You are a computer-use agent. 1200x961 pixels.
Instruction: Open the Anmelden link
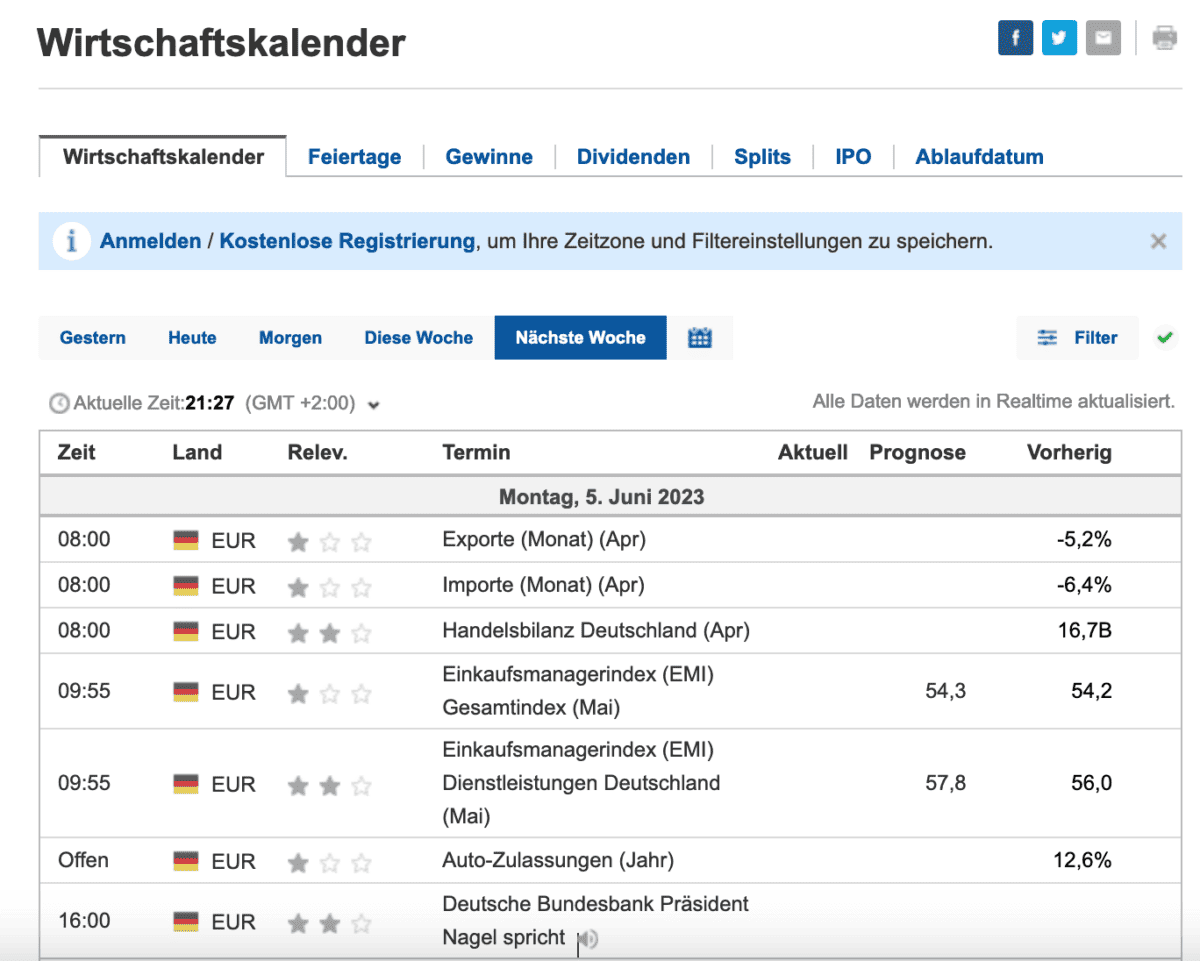point(151,241)
